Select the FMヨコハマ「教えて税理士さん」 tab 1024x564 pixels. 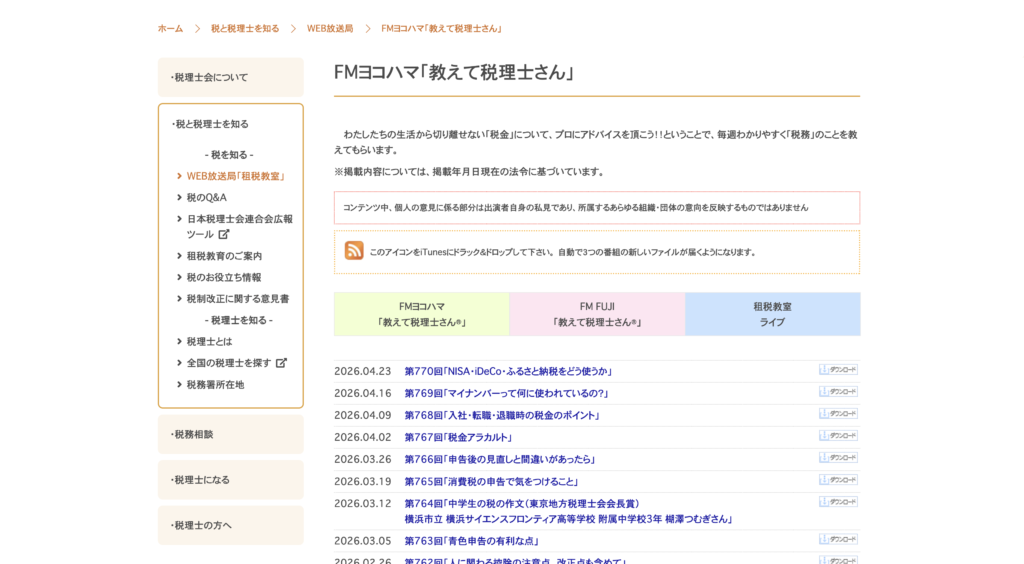422,314
